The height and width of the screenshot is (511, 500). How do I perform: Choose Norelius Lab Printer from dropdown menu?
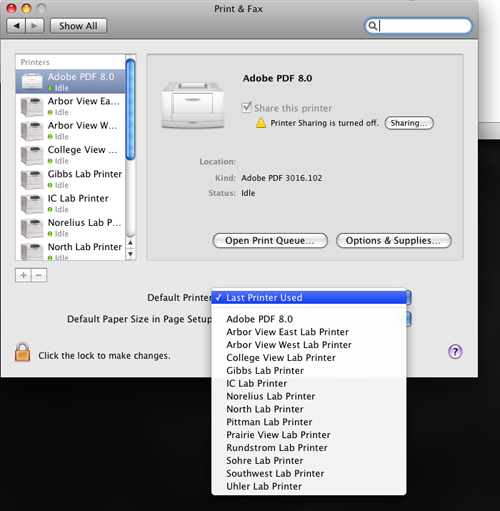[x=309, y=396]
